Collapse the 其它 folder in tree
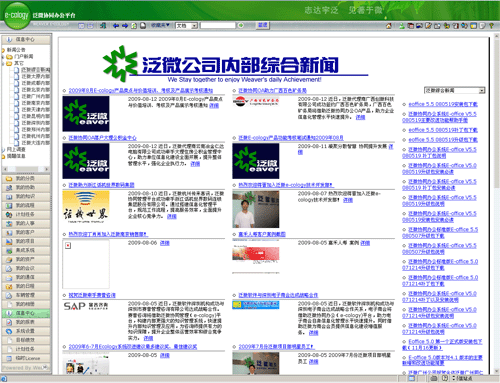Viewport: 500px width, 383px height. pyautogui.click(x=3, y=63)
